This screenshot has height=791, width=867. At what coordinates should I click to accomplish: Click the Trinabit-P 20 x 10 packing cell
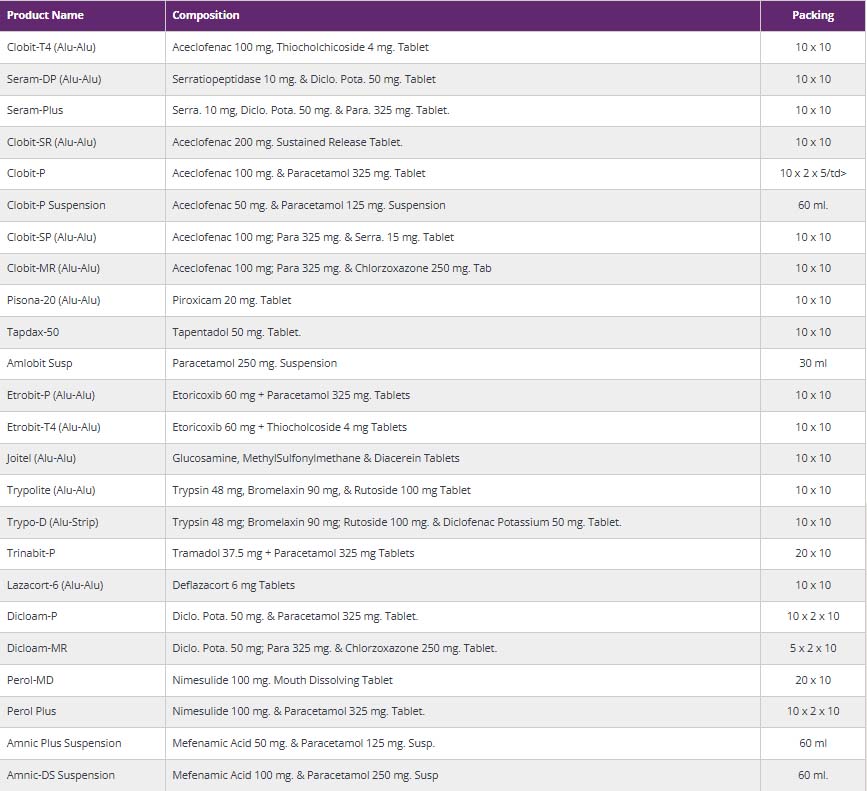pyautogui.click(x=812, y=553)
